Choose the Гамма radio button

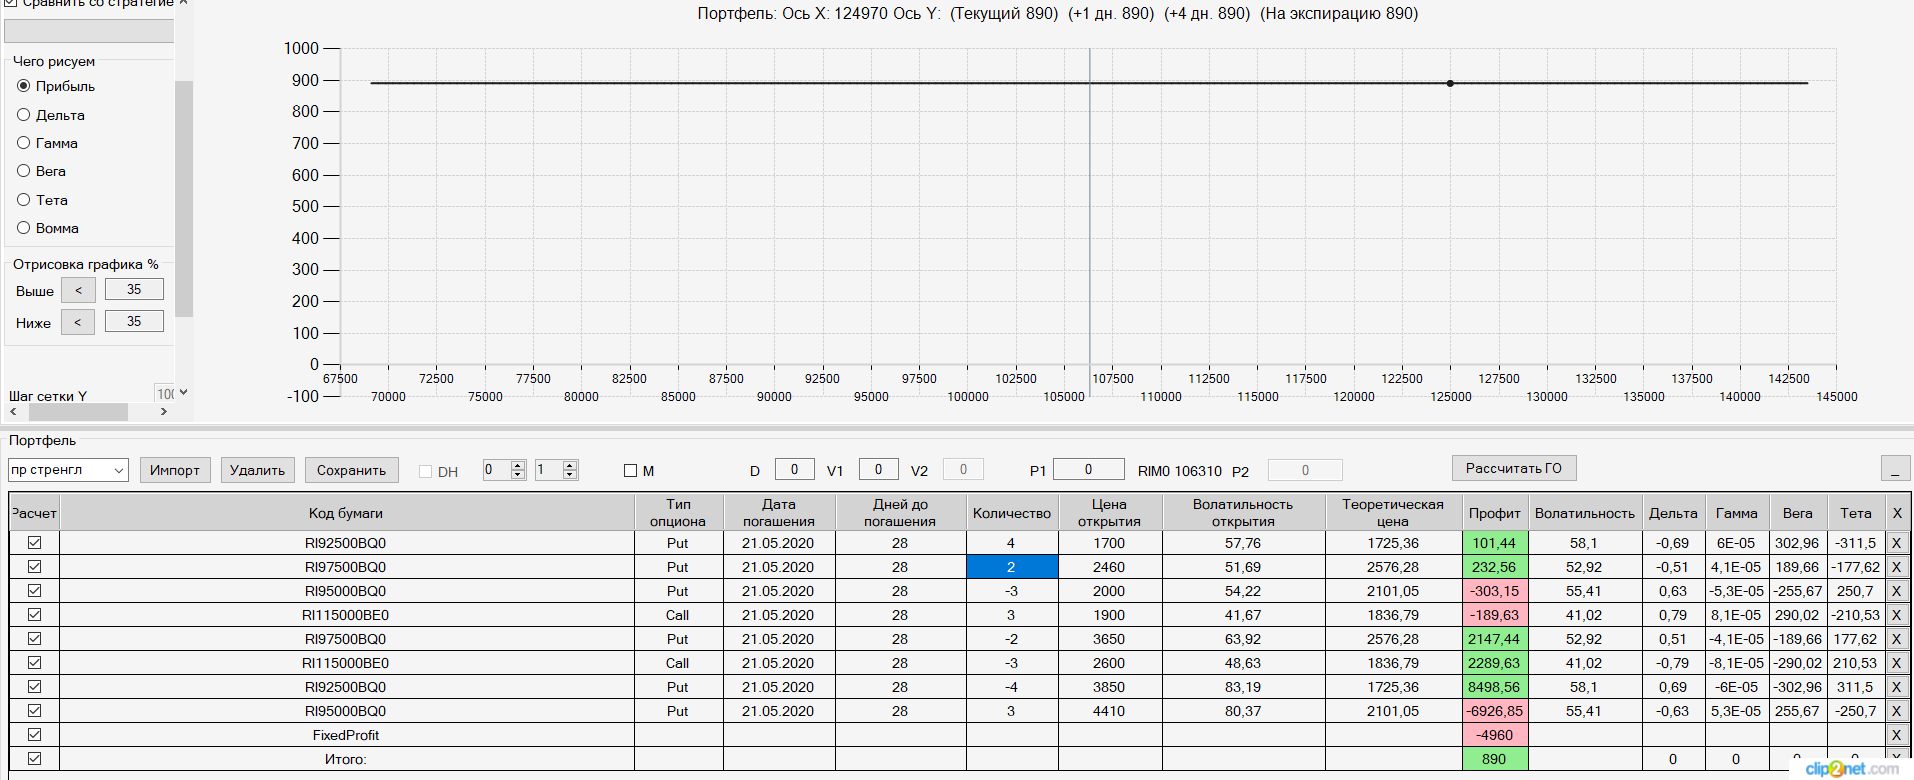pyautogui.click(x=24, y=143)
